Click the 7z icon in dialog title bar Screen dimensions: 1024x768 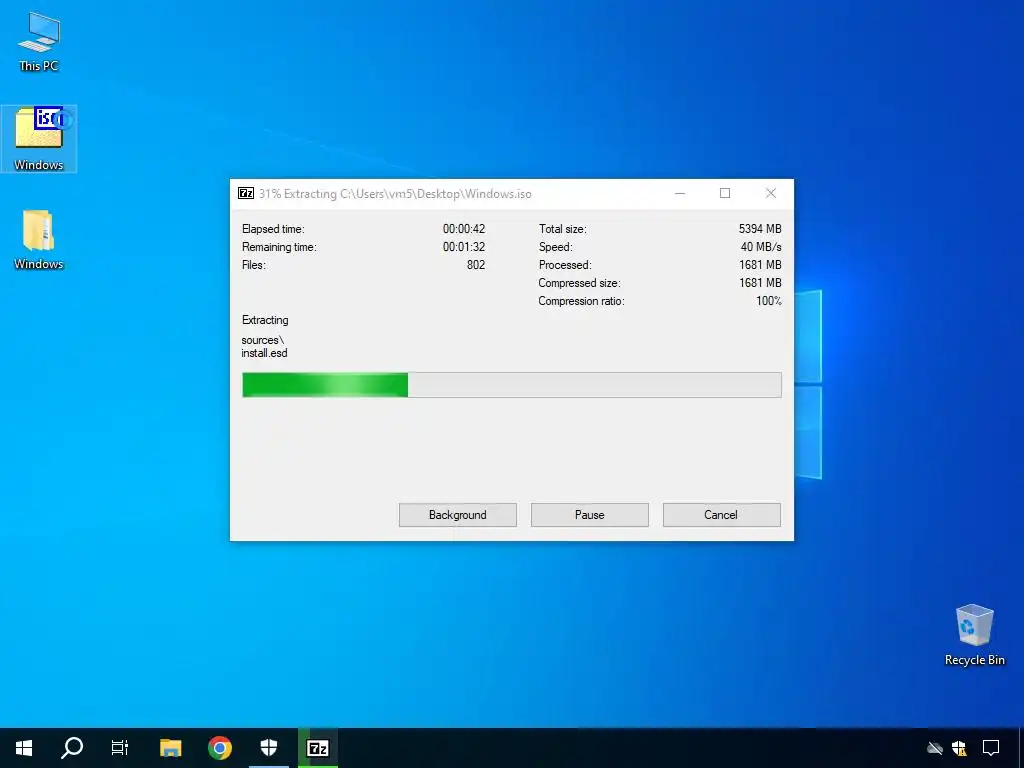coord(246,193)
